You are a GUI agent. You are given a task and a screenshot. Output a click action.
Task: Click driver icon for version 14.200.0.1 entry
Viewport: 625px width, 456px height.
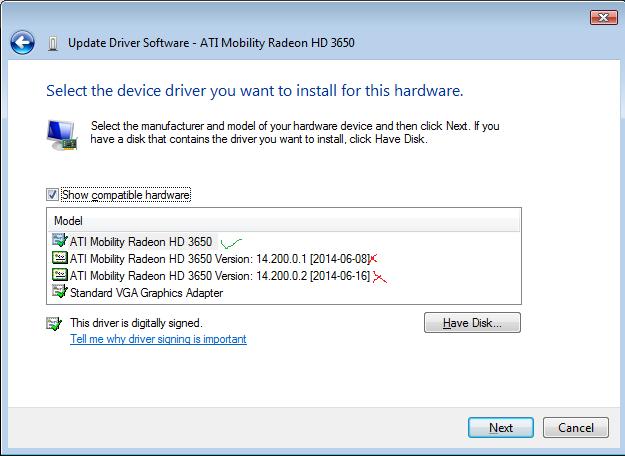tap(60, 258)
